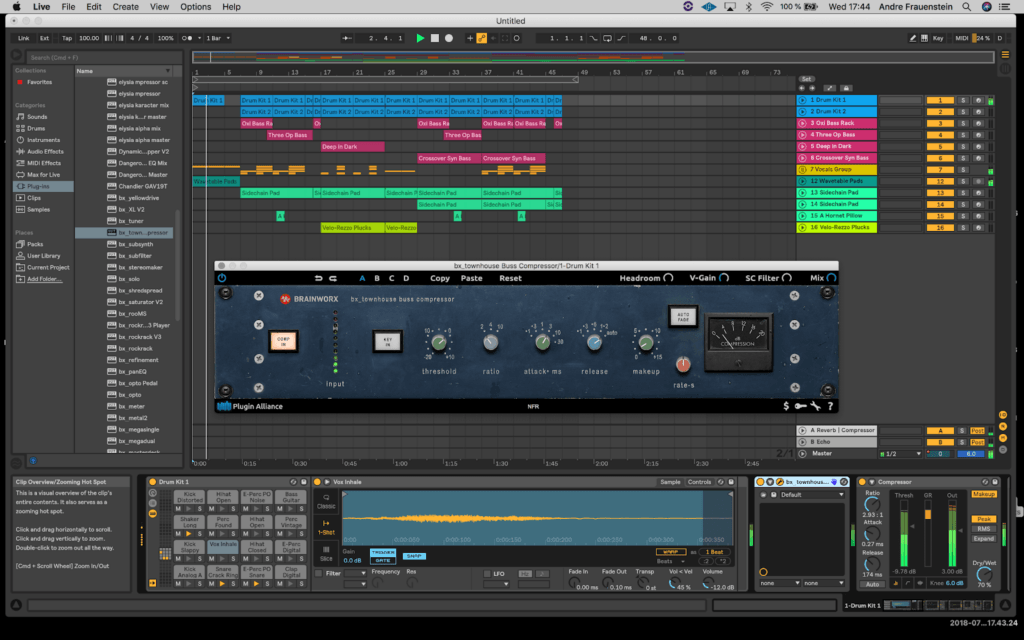The image size is (1024, 640).
Task: Open the first 'none' dropdown on plugin device
Action: [x=780, y=583]
